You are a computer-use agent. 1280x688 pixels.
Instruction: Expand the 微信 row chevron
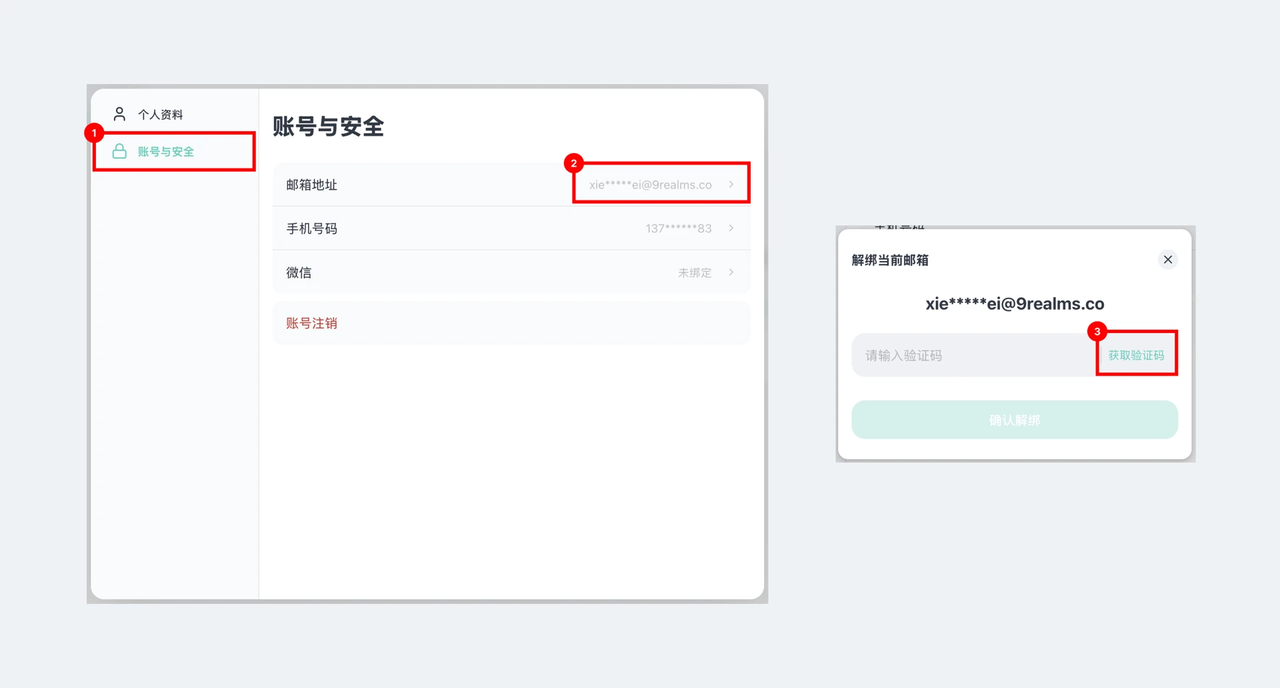[x=731, y=272]
